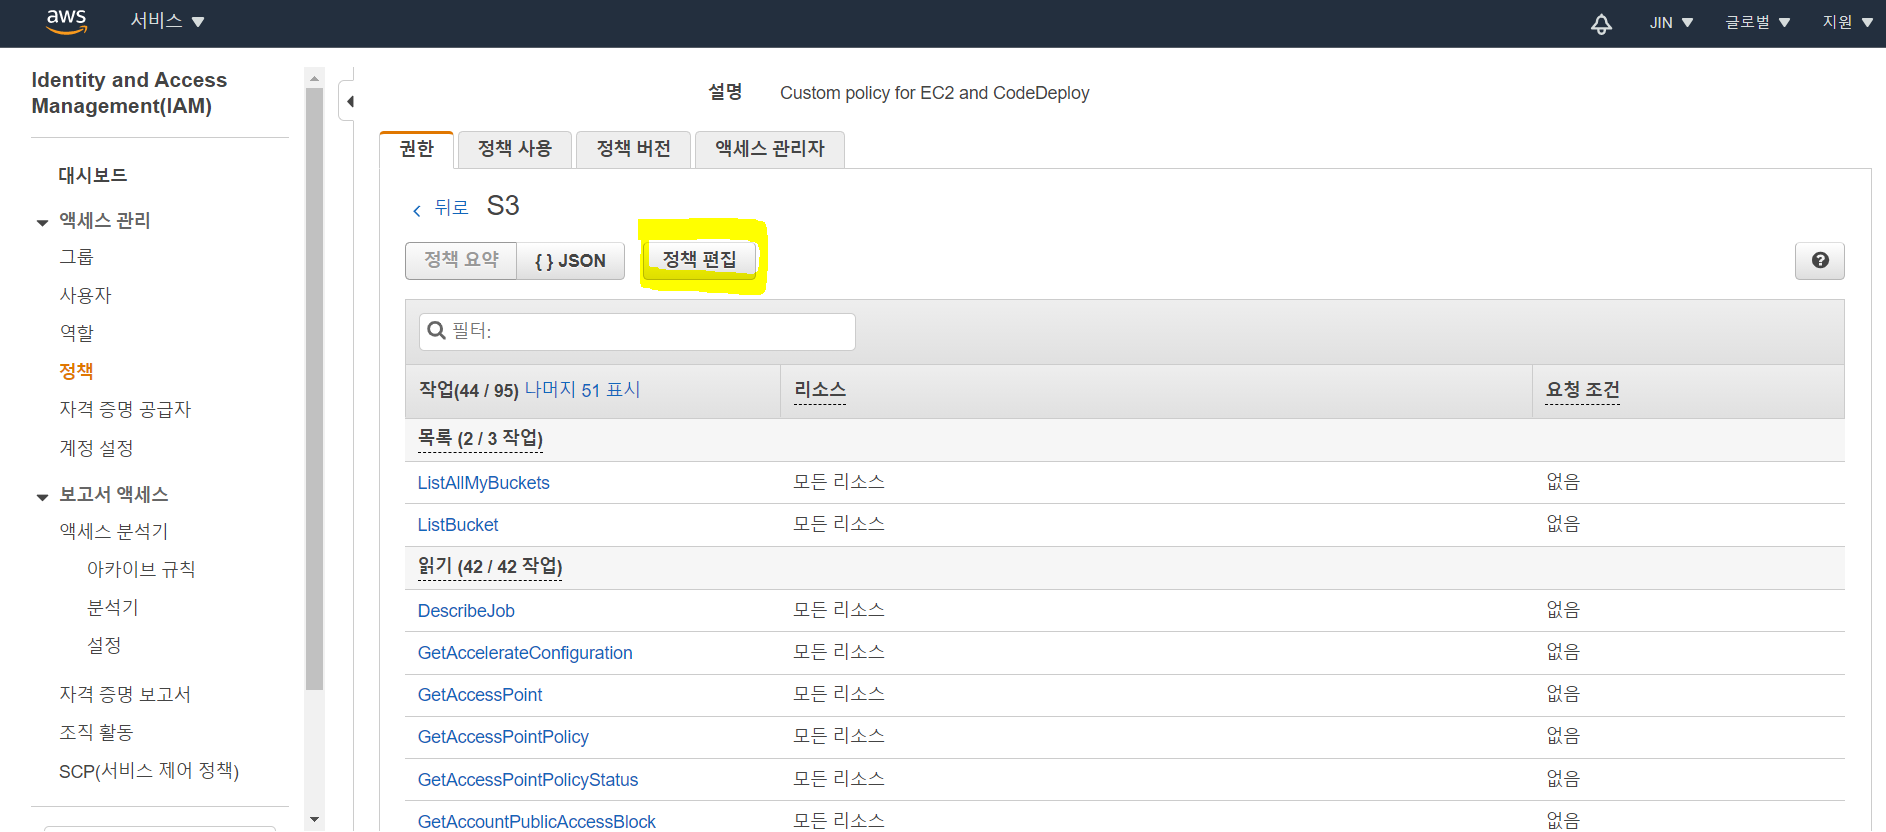This screenshot has width=1886, height=832.
Task: Open the JIN account dropdown
Action: click(x=1670, y=22)
